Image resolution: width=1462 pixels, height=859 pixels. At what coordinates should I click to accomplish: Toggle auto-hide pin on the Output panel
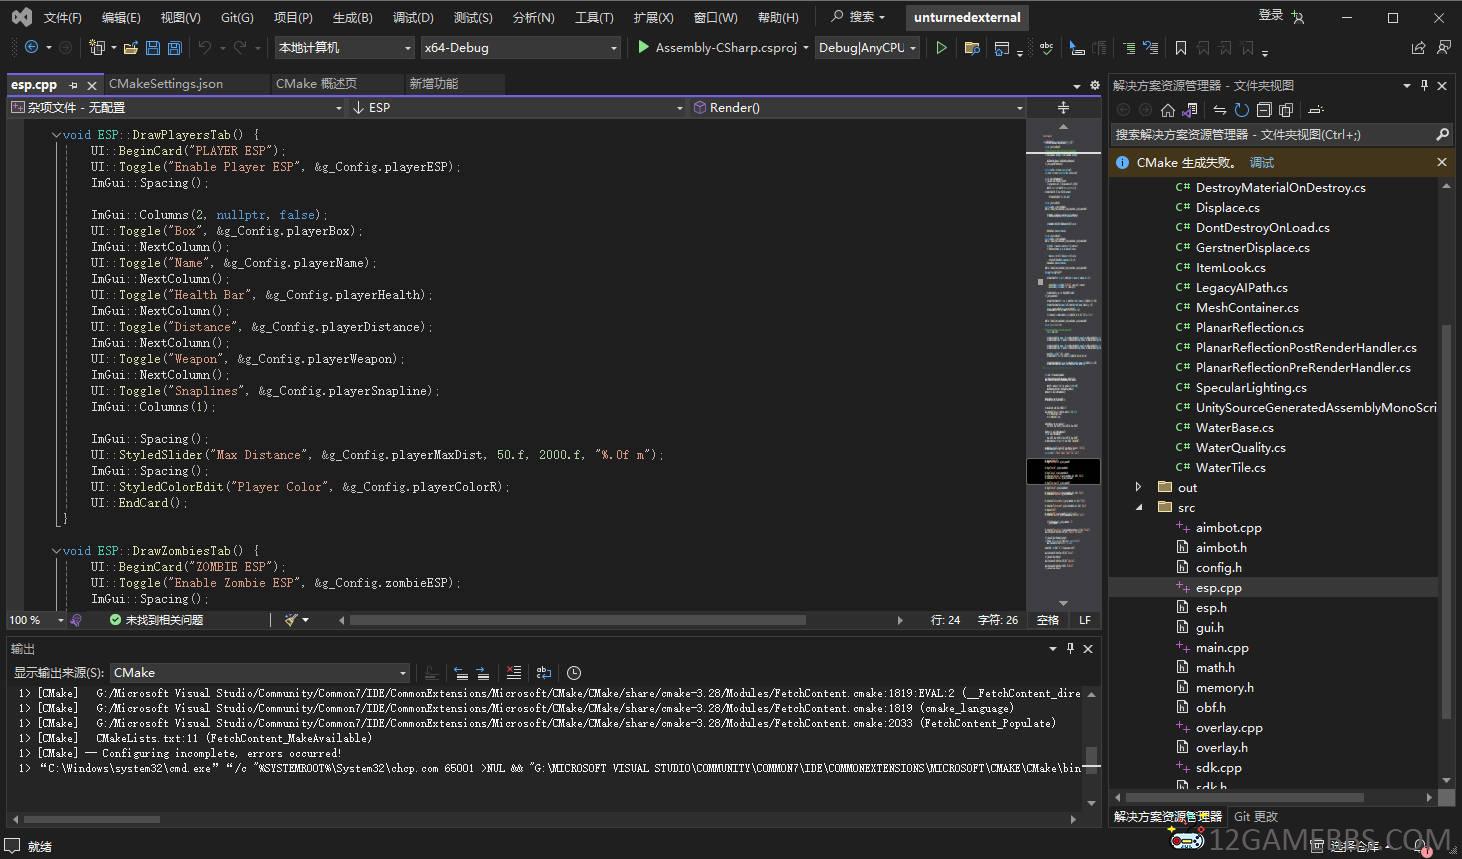[x=1070, y=649]
